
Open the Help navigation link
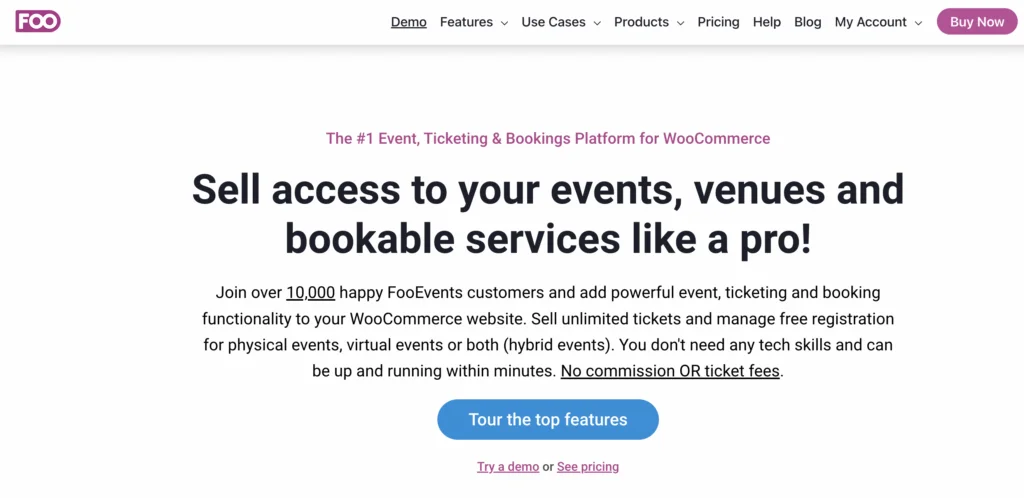point(767,22)
